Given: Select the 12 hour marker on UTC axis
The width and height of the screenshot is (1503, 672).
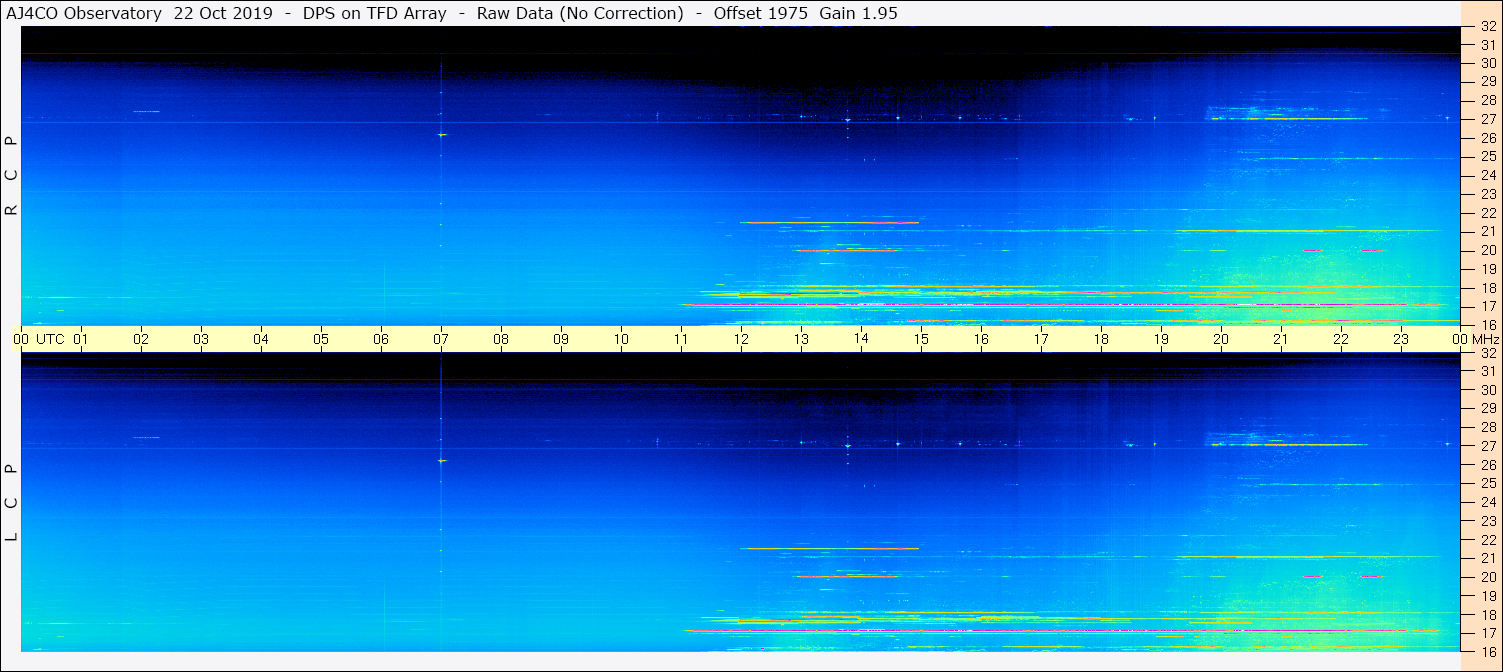Looking at the screenshot, I should coord(741,339).
